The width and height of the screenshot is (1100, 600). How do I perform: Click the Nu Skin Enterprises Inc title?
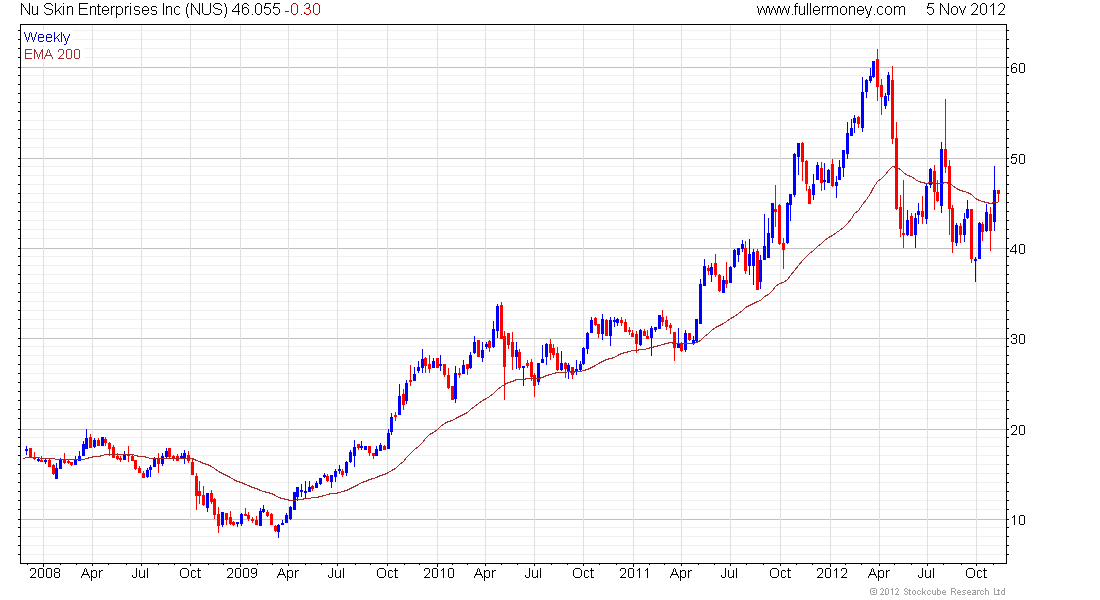pyautogui.click(x=124, y=10)
